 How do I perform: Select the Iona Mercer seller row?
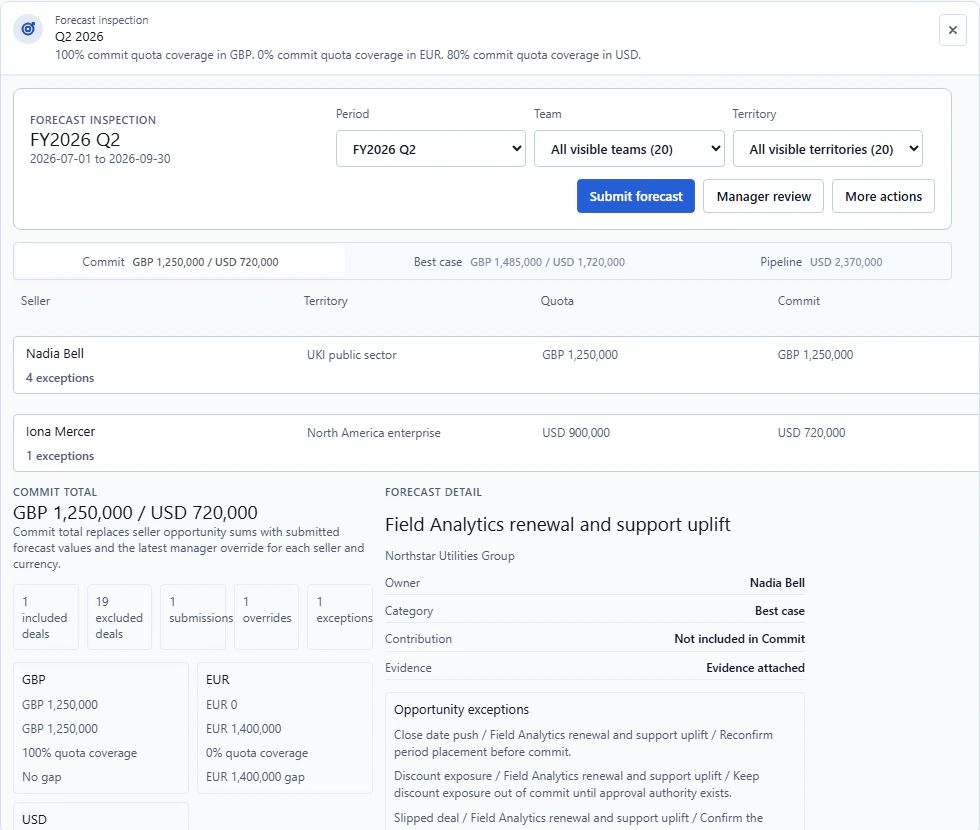pyautogui.click(x=496, y=443)
